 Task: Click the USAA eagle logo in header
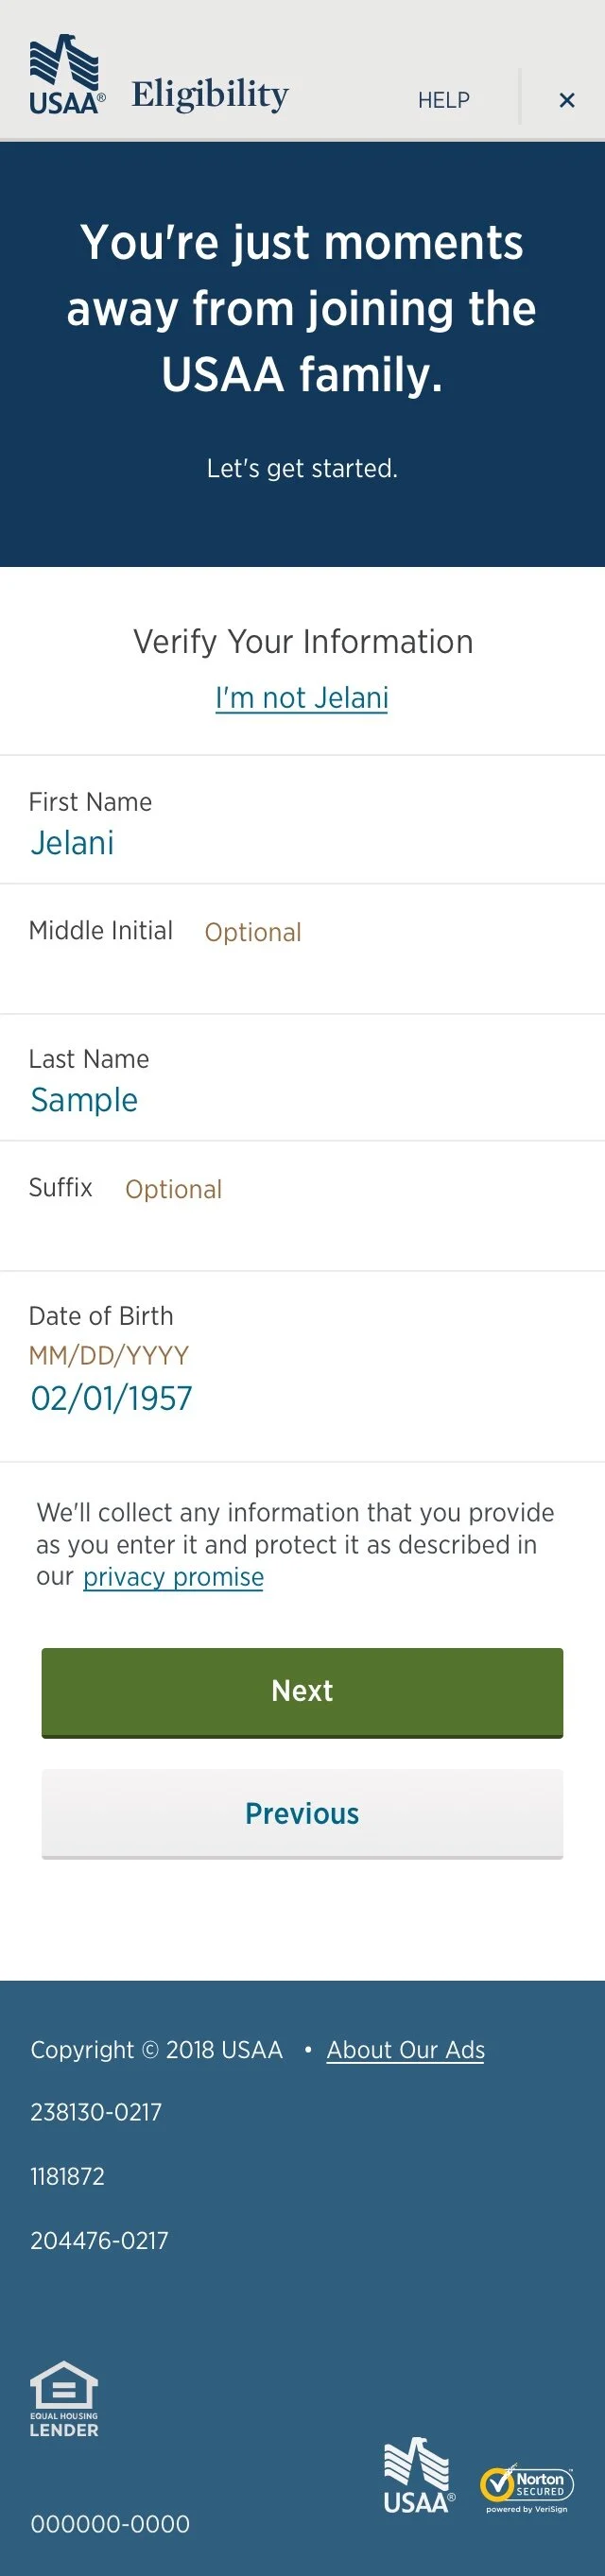point(67,74)
